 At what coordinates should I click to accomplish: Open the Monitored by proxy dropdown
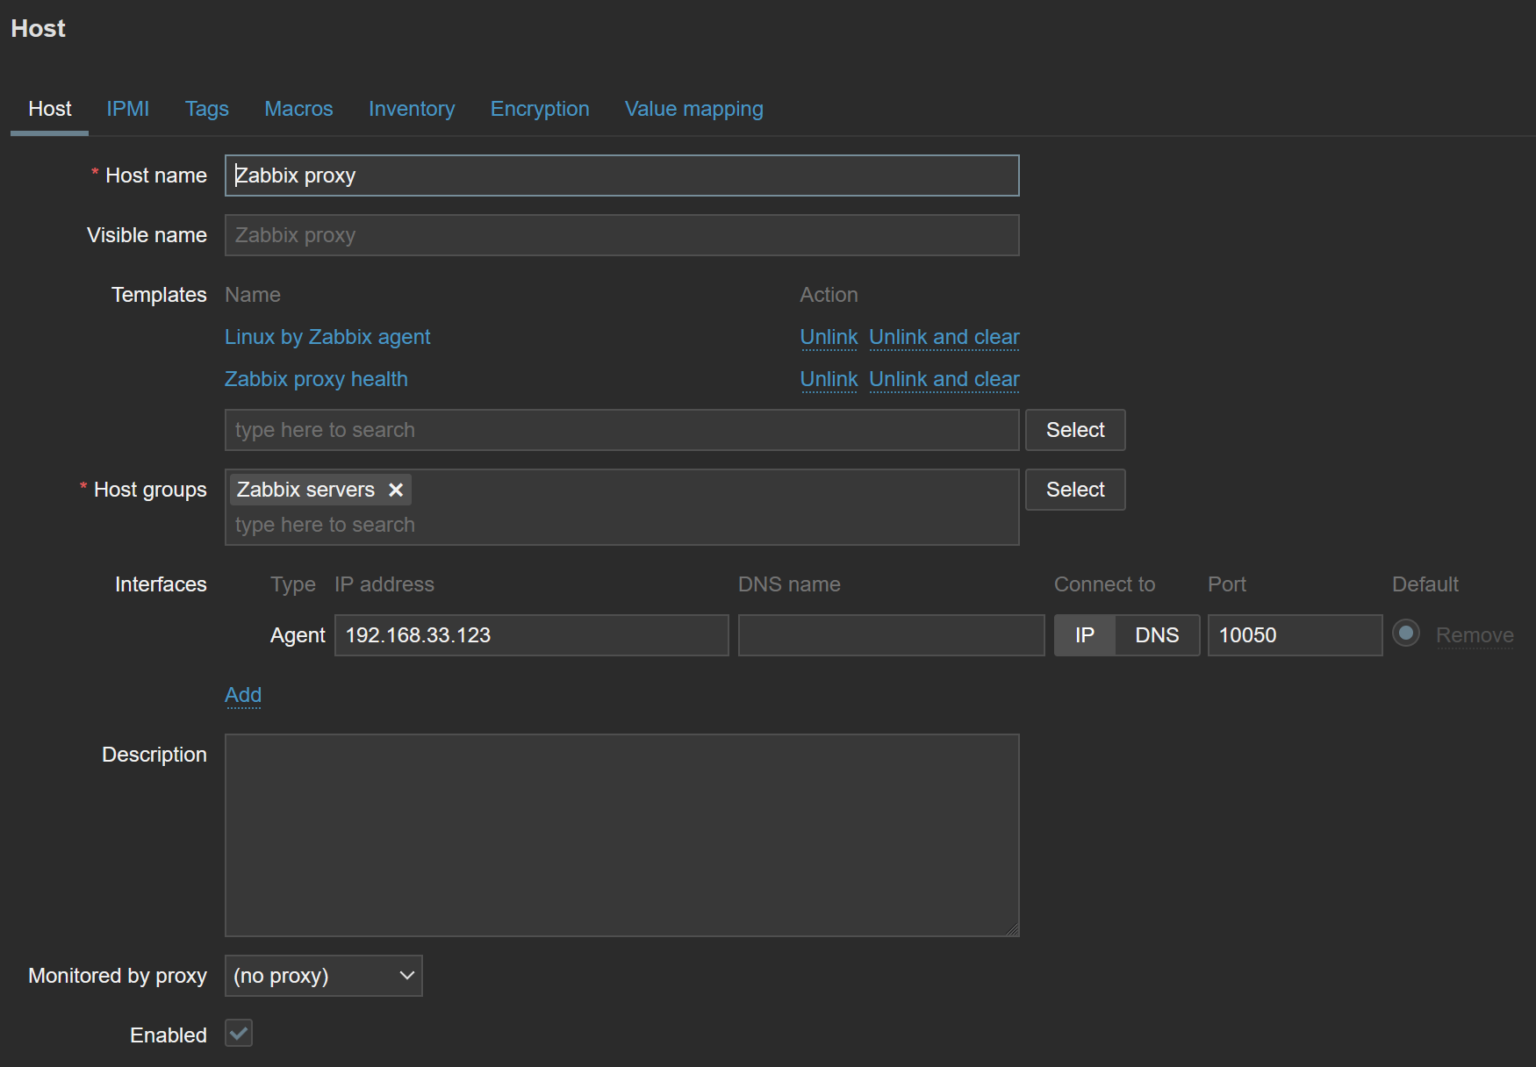(323, 976)
